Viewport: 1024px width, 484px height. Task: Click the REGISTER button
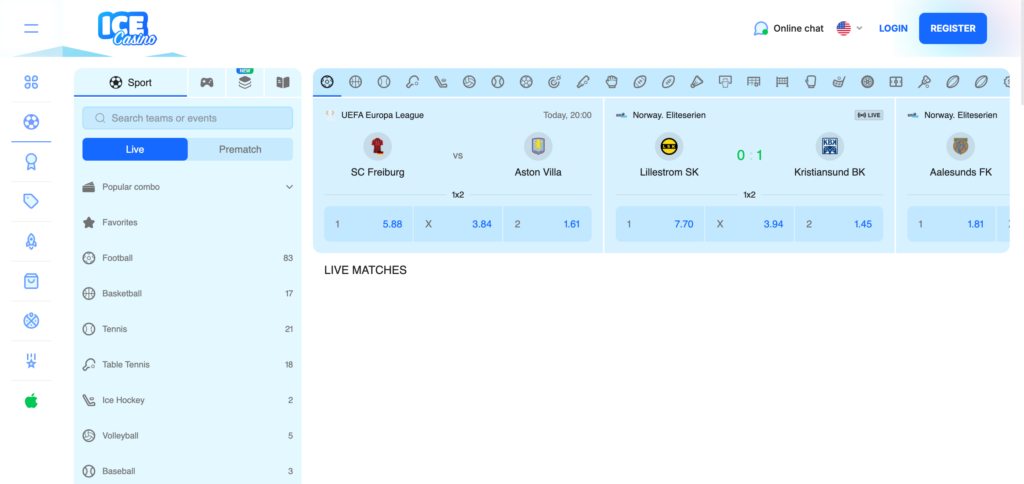(x=953, y=28)
